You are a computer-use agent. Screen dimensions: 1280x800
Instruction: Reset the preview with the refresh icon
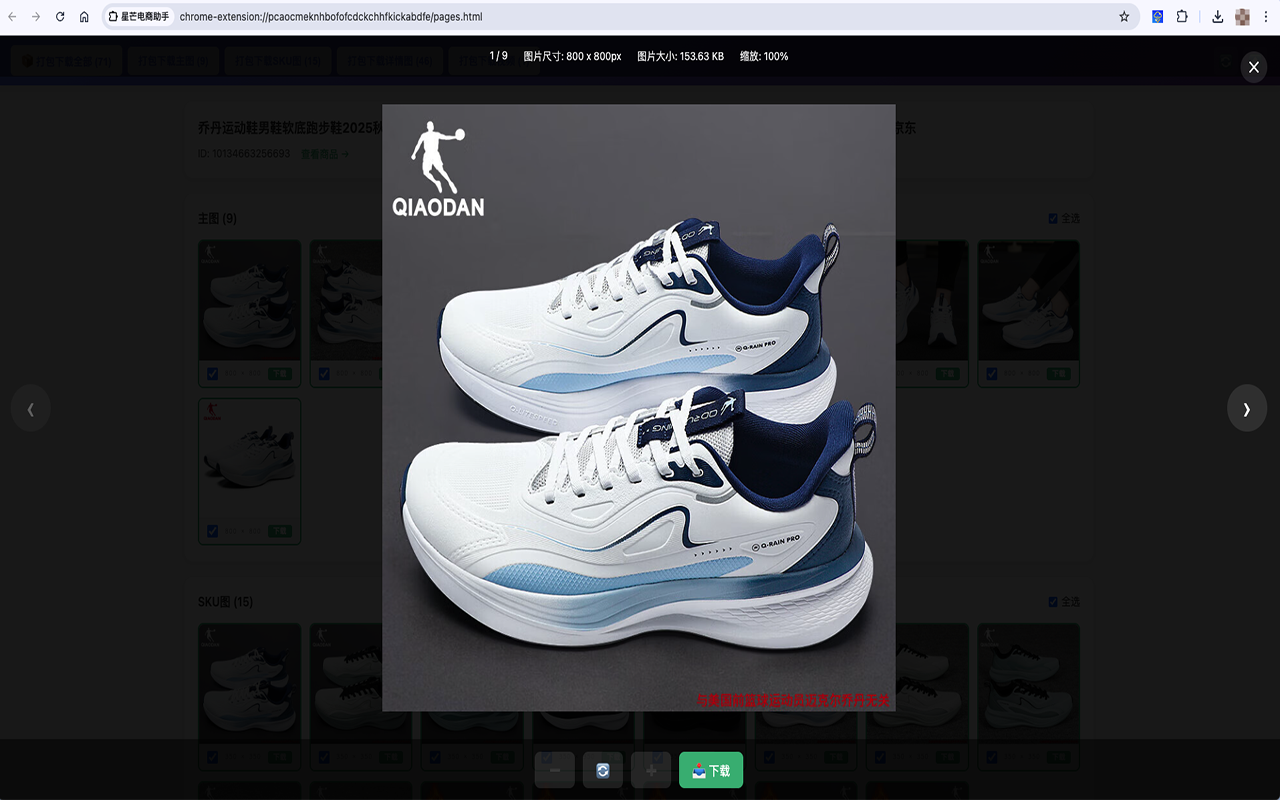click(x=603, y=770)
